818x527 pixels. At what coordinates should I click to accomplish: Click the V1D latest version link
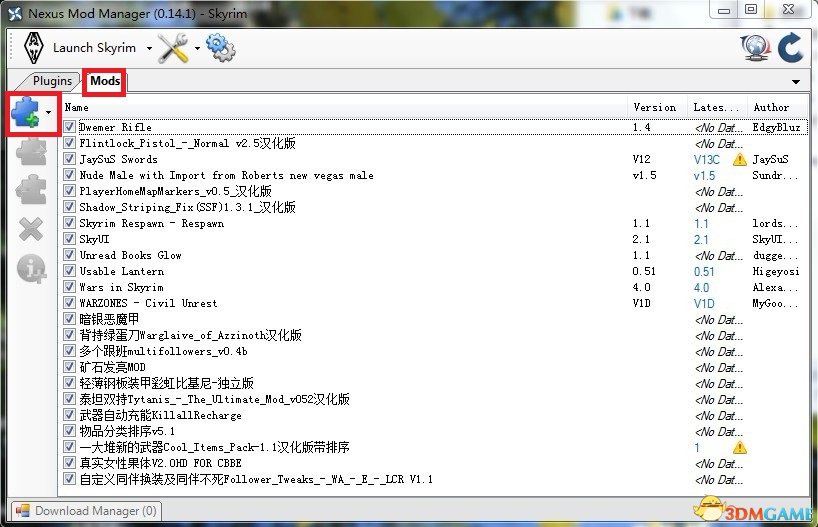tap(704, 304)
